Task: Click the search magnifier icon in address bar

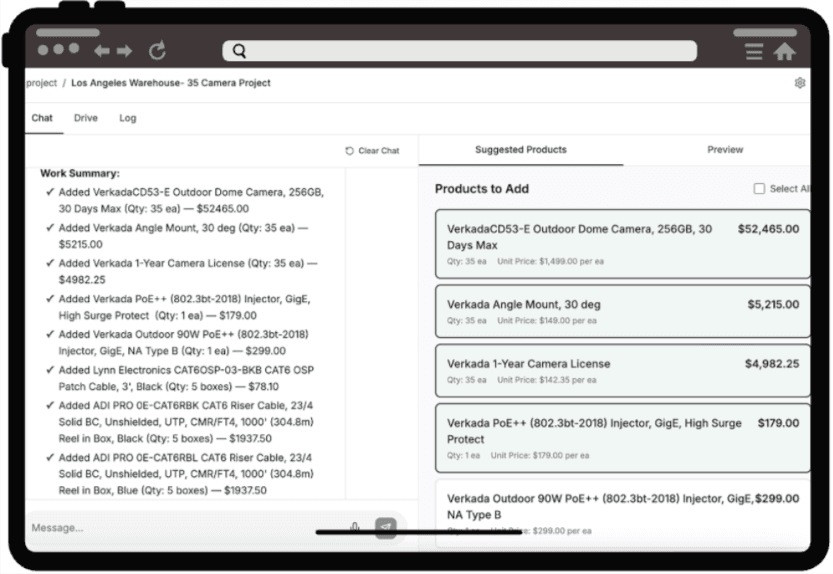Action: [239, 51]
